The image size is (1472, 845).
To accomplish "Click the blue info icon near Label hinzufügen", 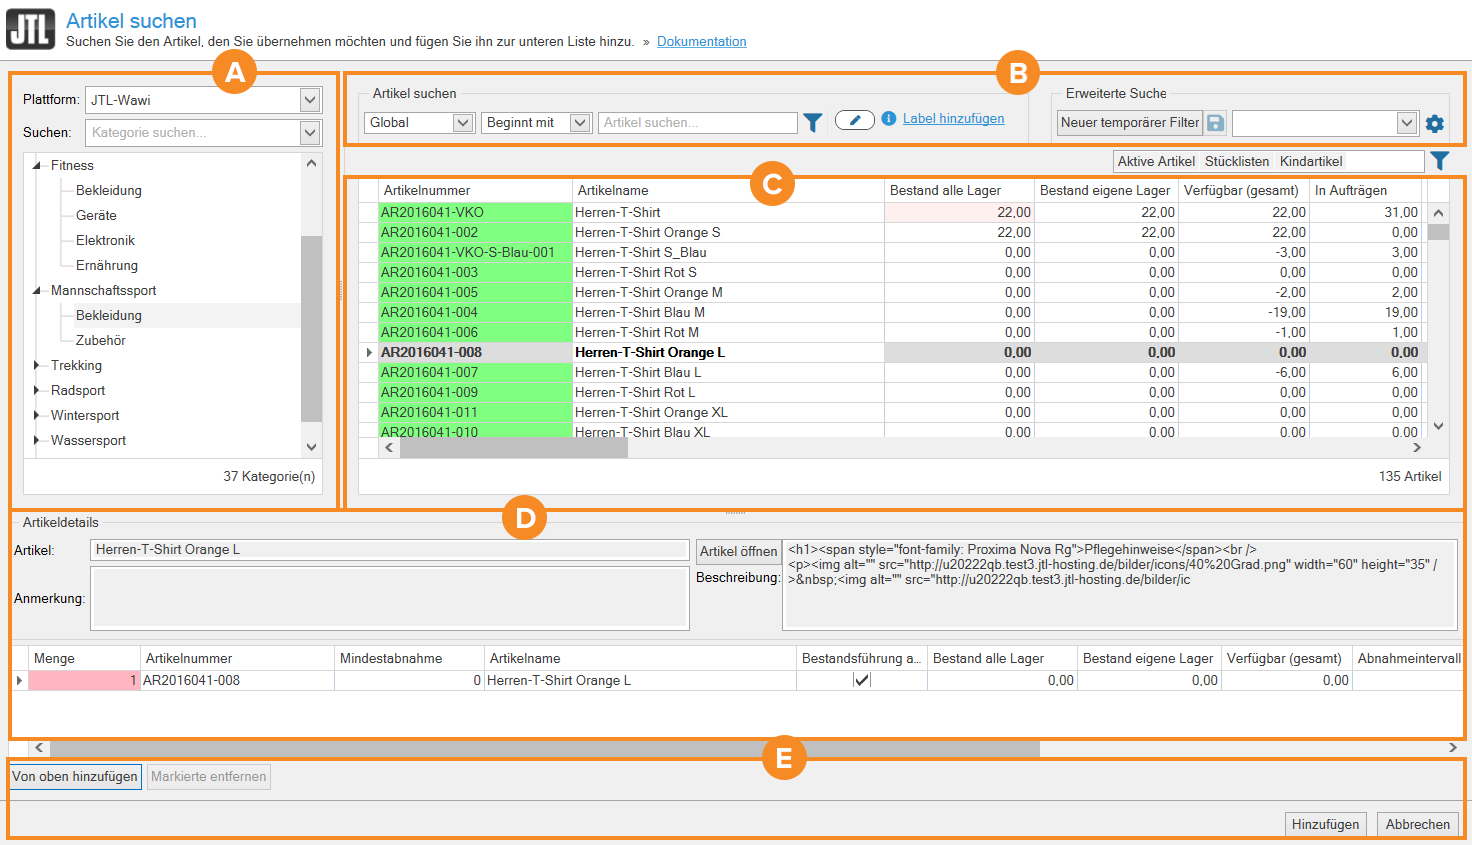I will (888, 119).
